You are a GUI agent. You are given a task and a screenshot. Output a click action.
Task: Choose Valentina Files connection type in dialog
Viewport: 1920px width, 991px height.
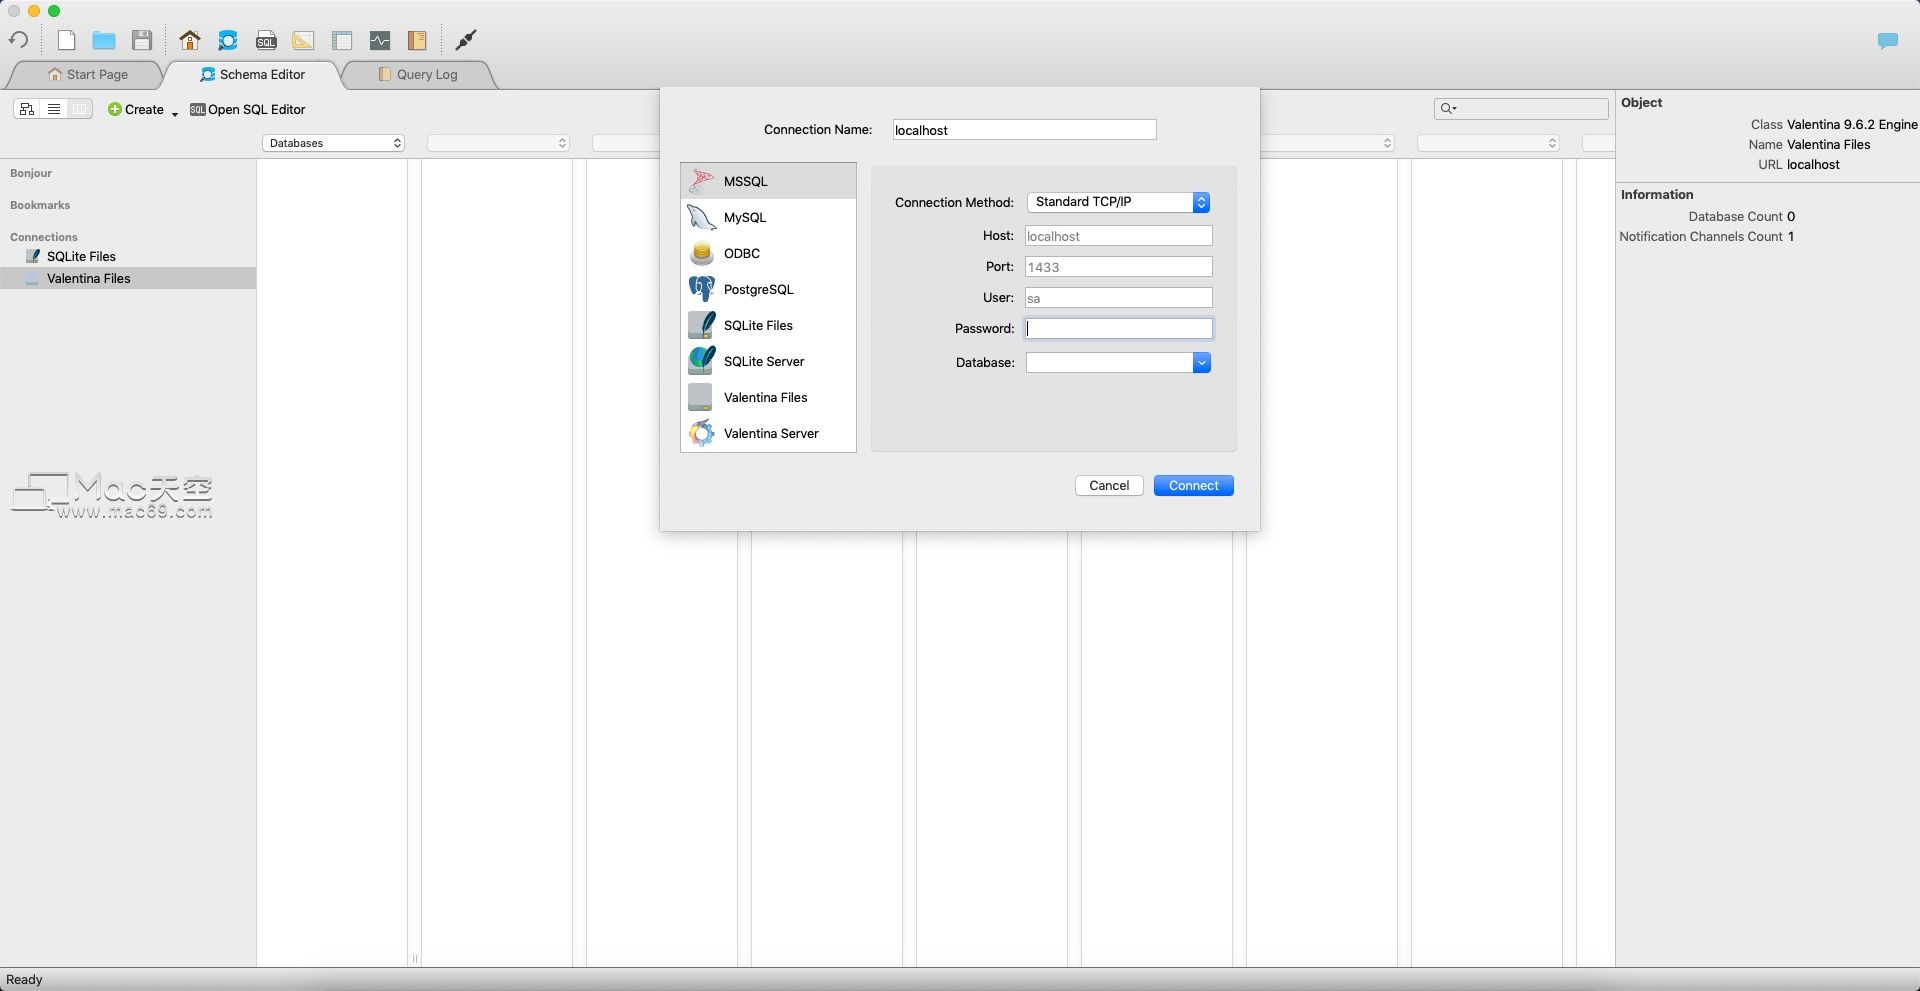[x=768, y=397]
